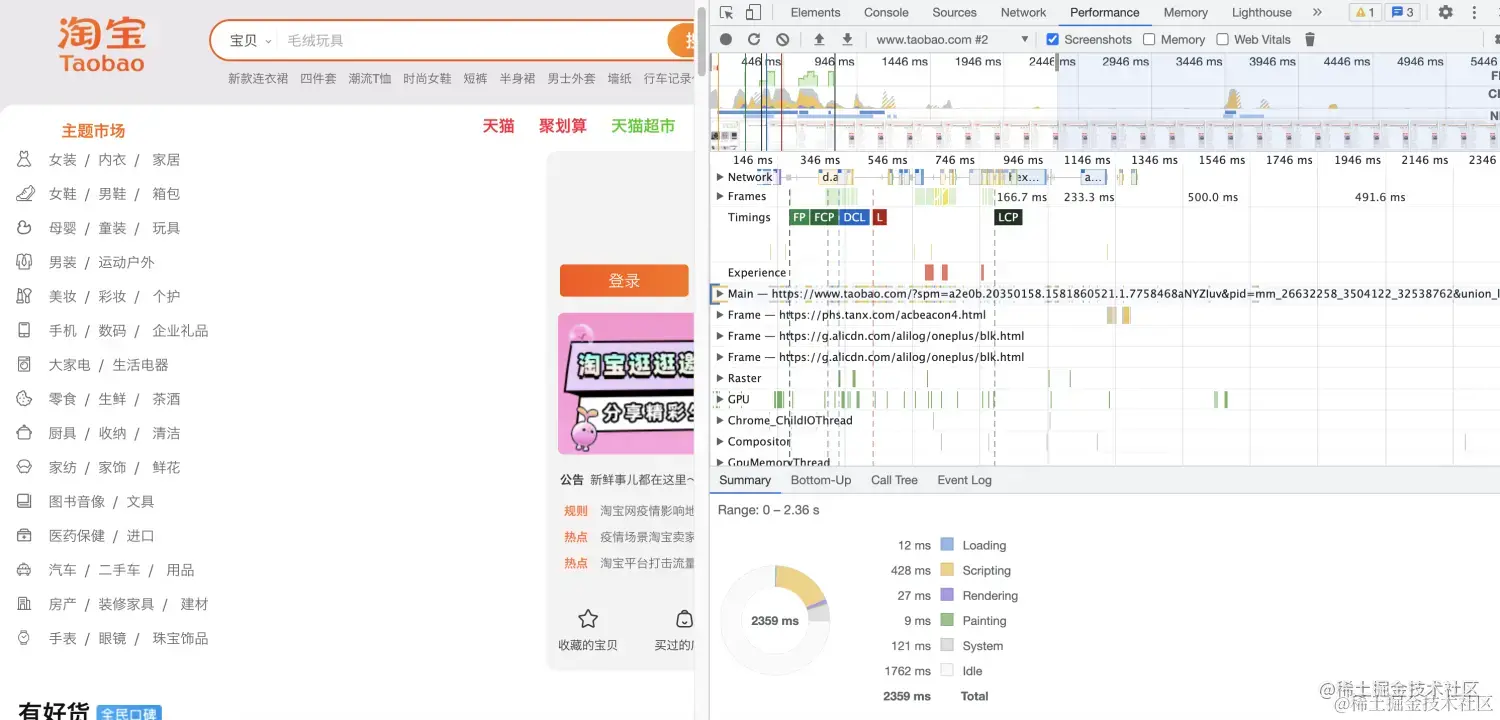
Task: Expand the Main thread track
Action: 720,294
